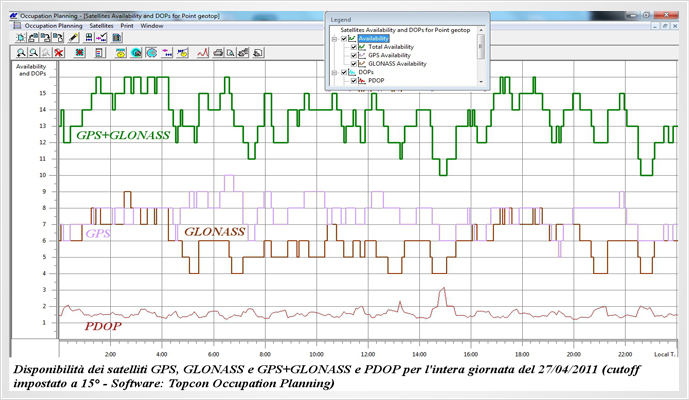Open print preview page-magnifier icon
Viewport: 689px width, 400px height.
pos(230,53)
